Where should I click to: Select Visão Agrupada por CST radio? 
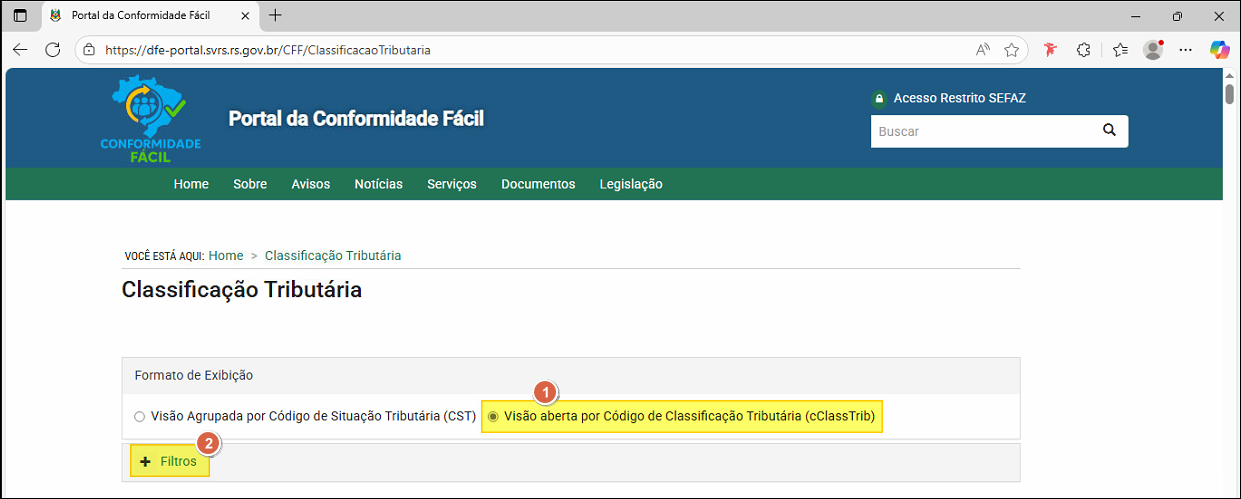tap(139, 417)
